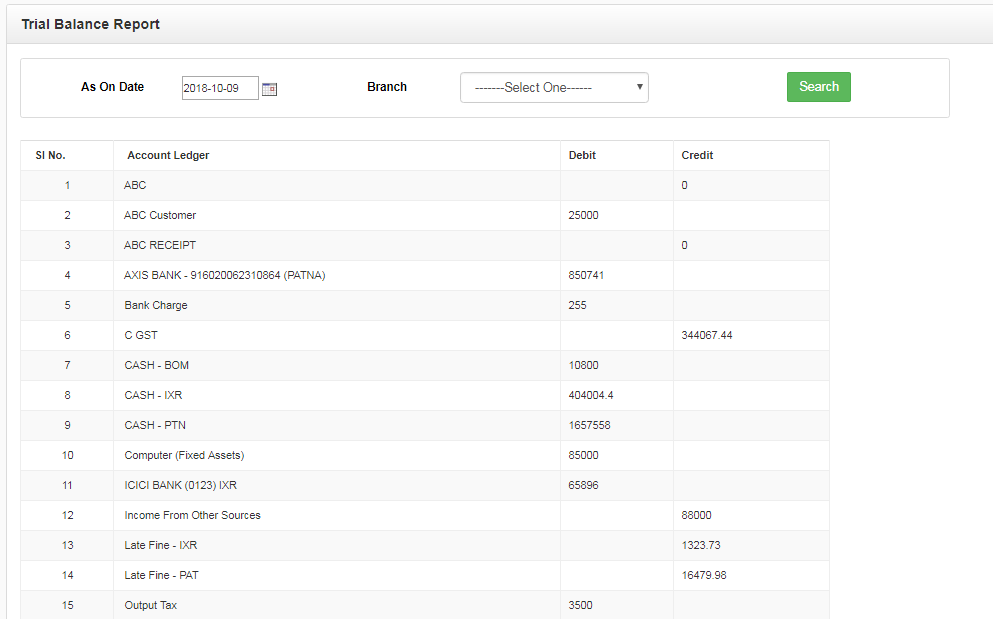Click the green Search button
The width and height of the screenshot is (993, 619).
(x=818, y=87)
